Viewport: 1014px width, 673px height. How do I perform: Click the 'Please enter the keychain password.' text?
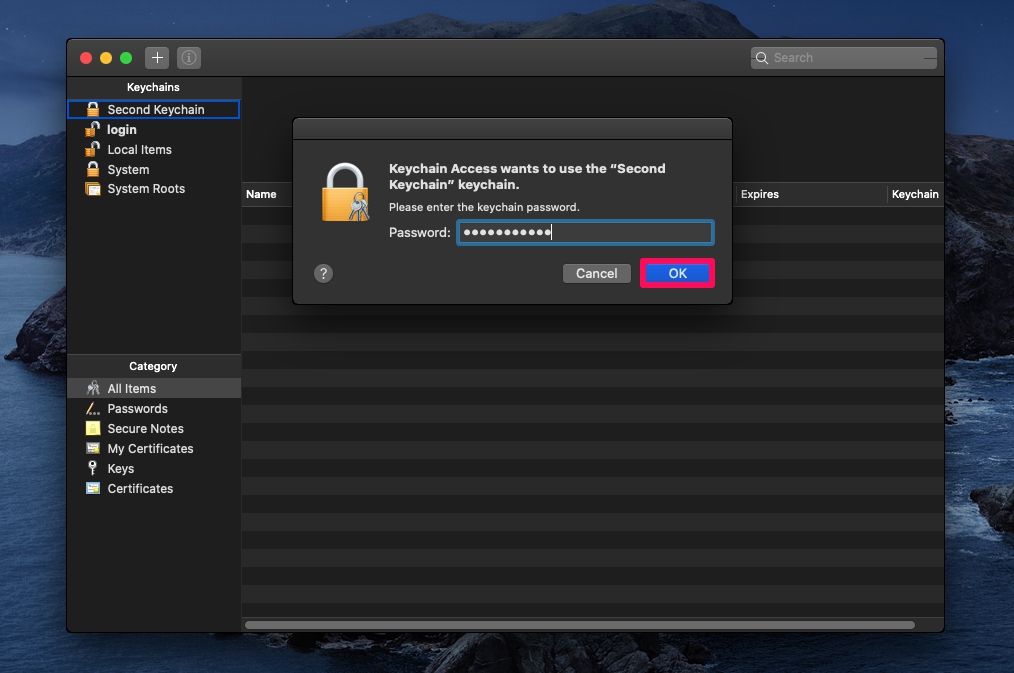tap(484, 207)
